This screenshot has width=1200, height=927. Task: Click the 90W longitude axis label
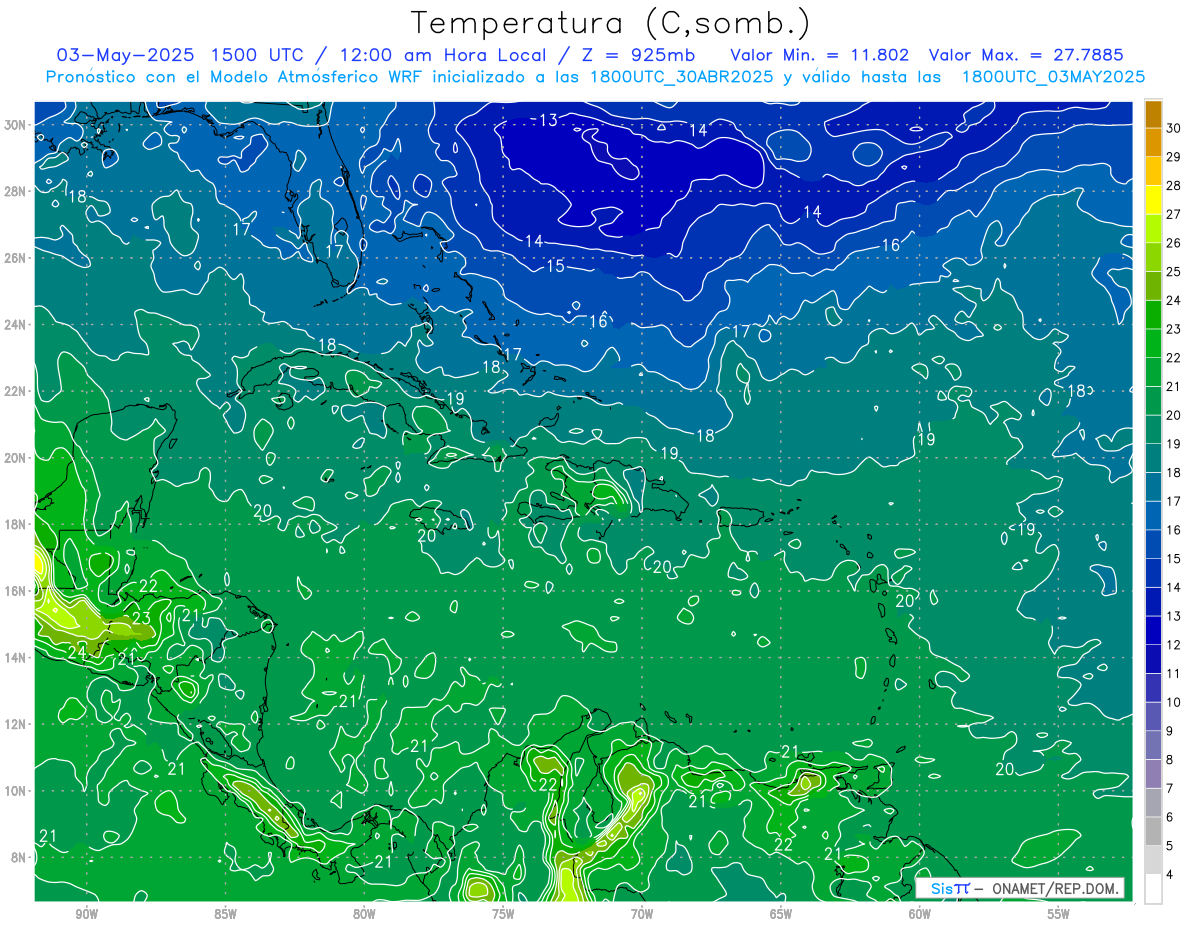[x=86, y=914]
